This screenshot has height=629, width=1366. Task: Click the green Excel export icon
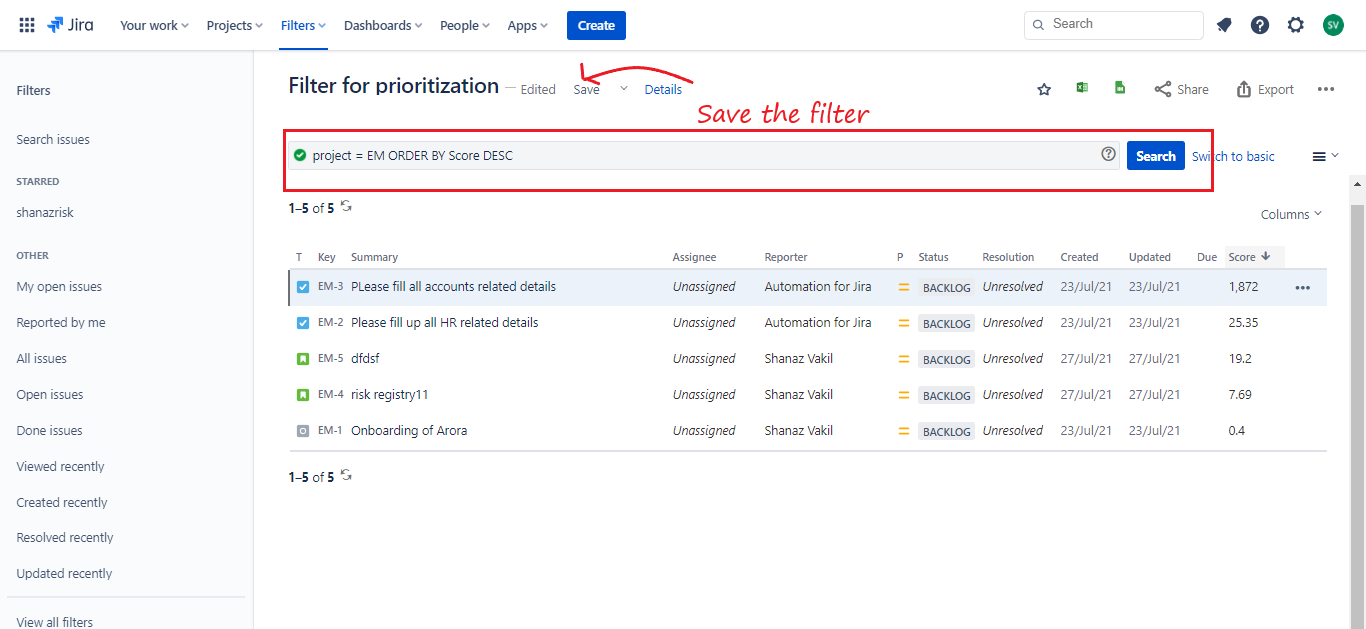1082,88
